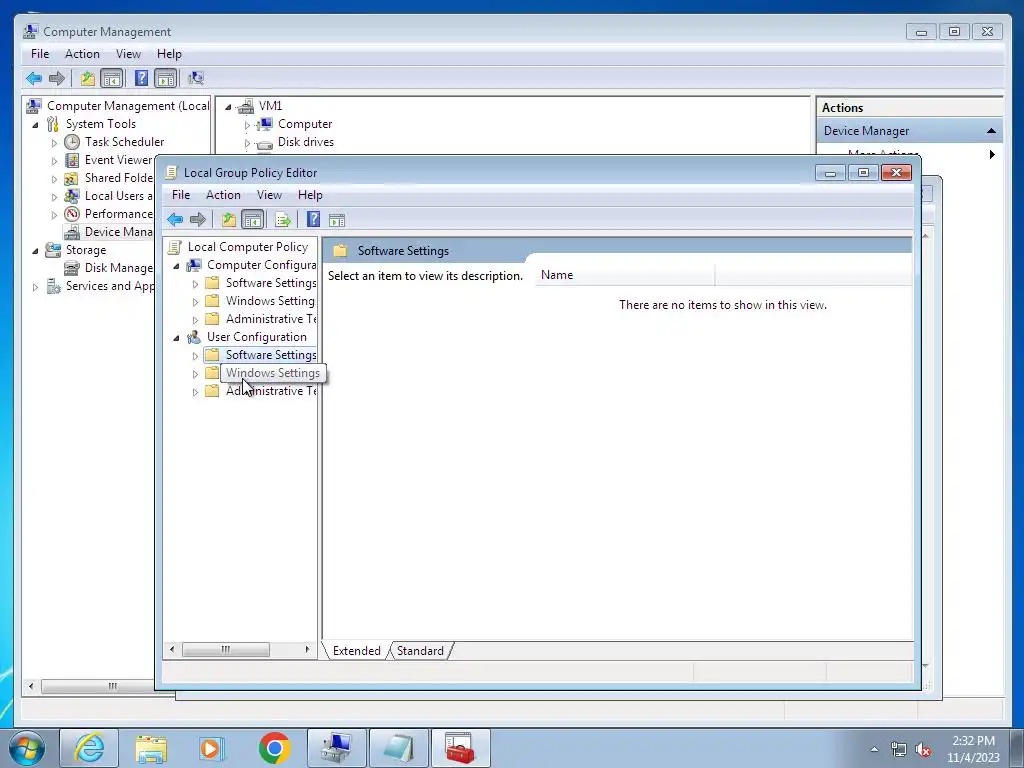This screenshot has height=768, width=1024.
Task: Expand Windows Settings under User Configuration
Action: [195, 374]
